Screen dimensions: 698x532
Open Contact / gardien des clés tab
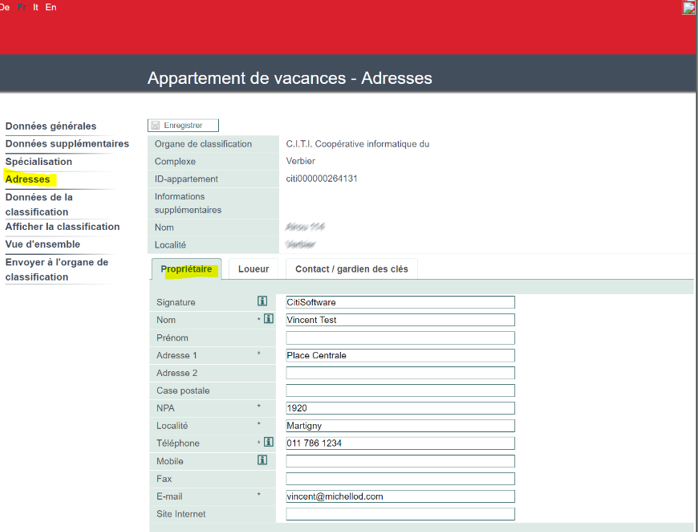click(x=351, y=269)
